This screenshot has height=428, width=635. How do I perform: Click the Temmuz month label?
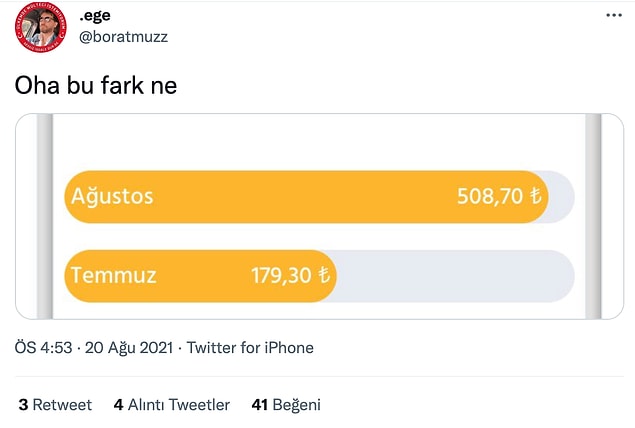pos(113,275)
